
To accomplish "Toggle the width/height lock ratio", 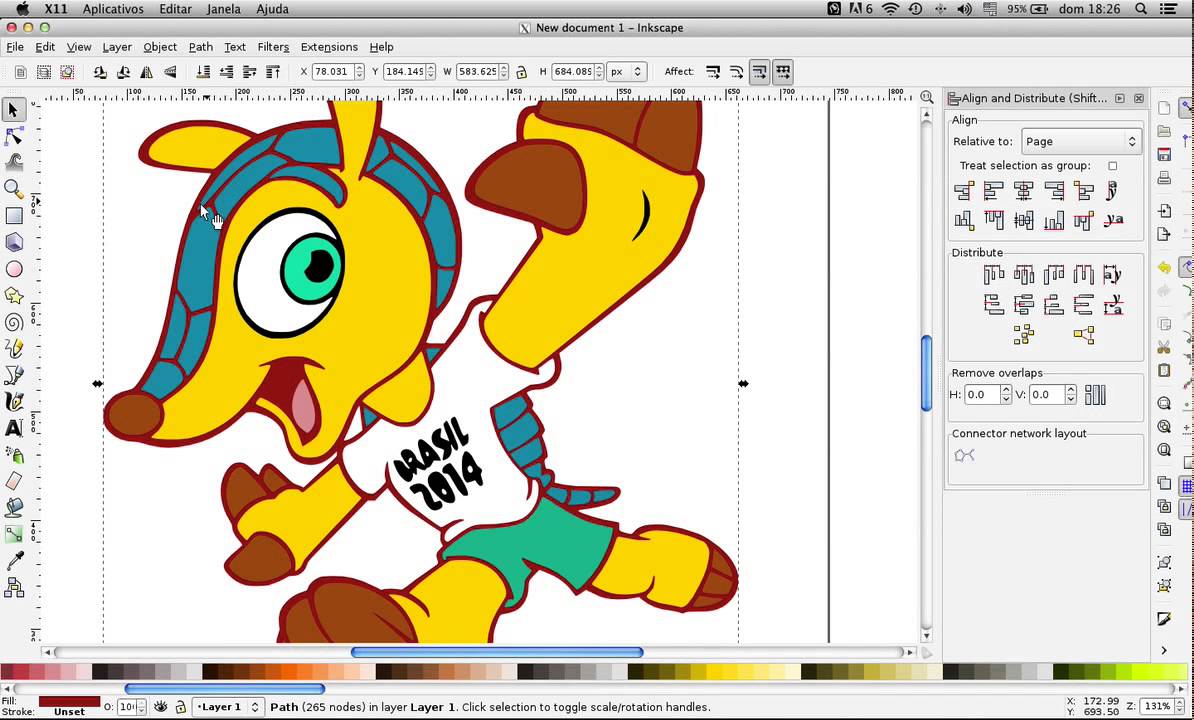I will (521, 72).
